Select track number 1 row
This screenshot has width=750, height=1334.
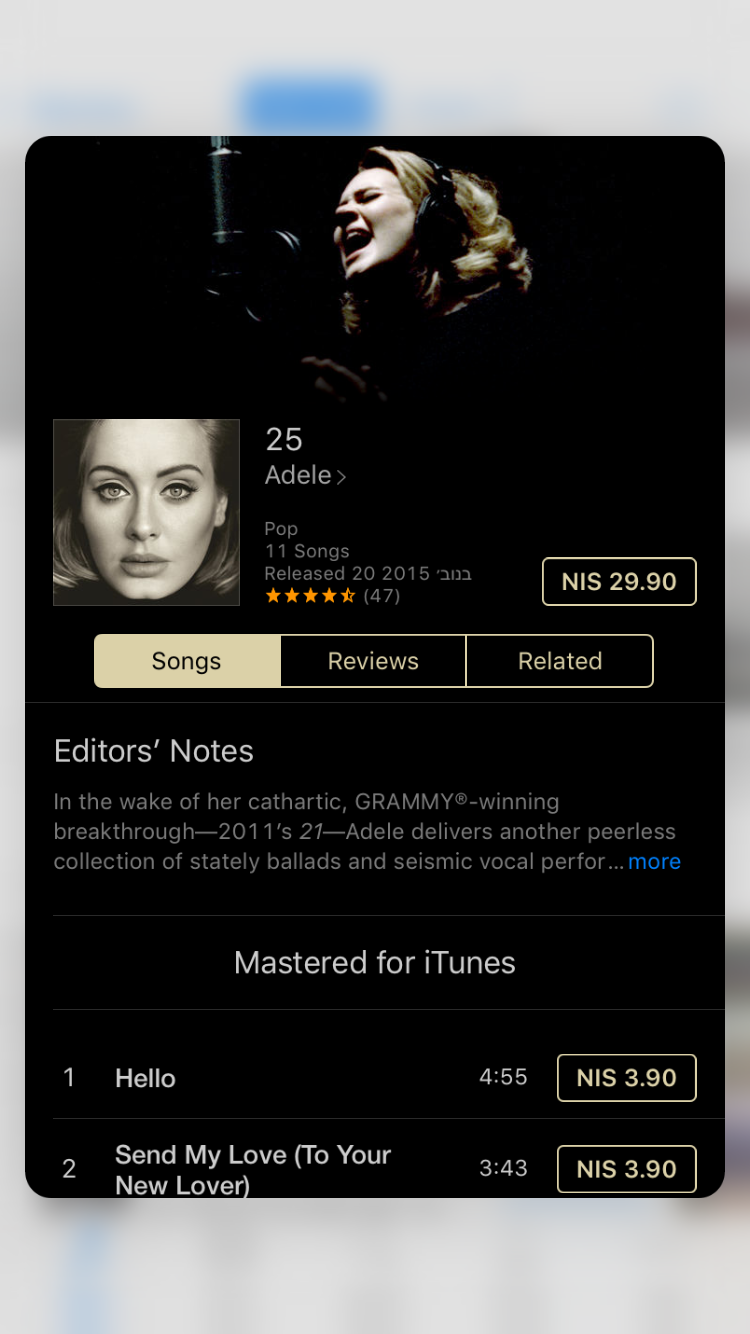pos(375,1078)
